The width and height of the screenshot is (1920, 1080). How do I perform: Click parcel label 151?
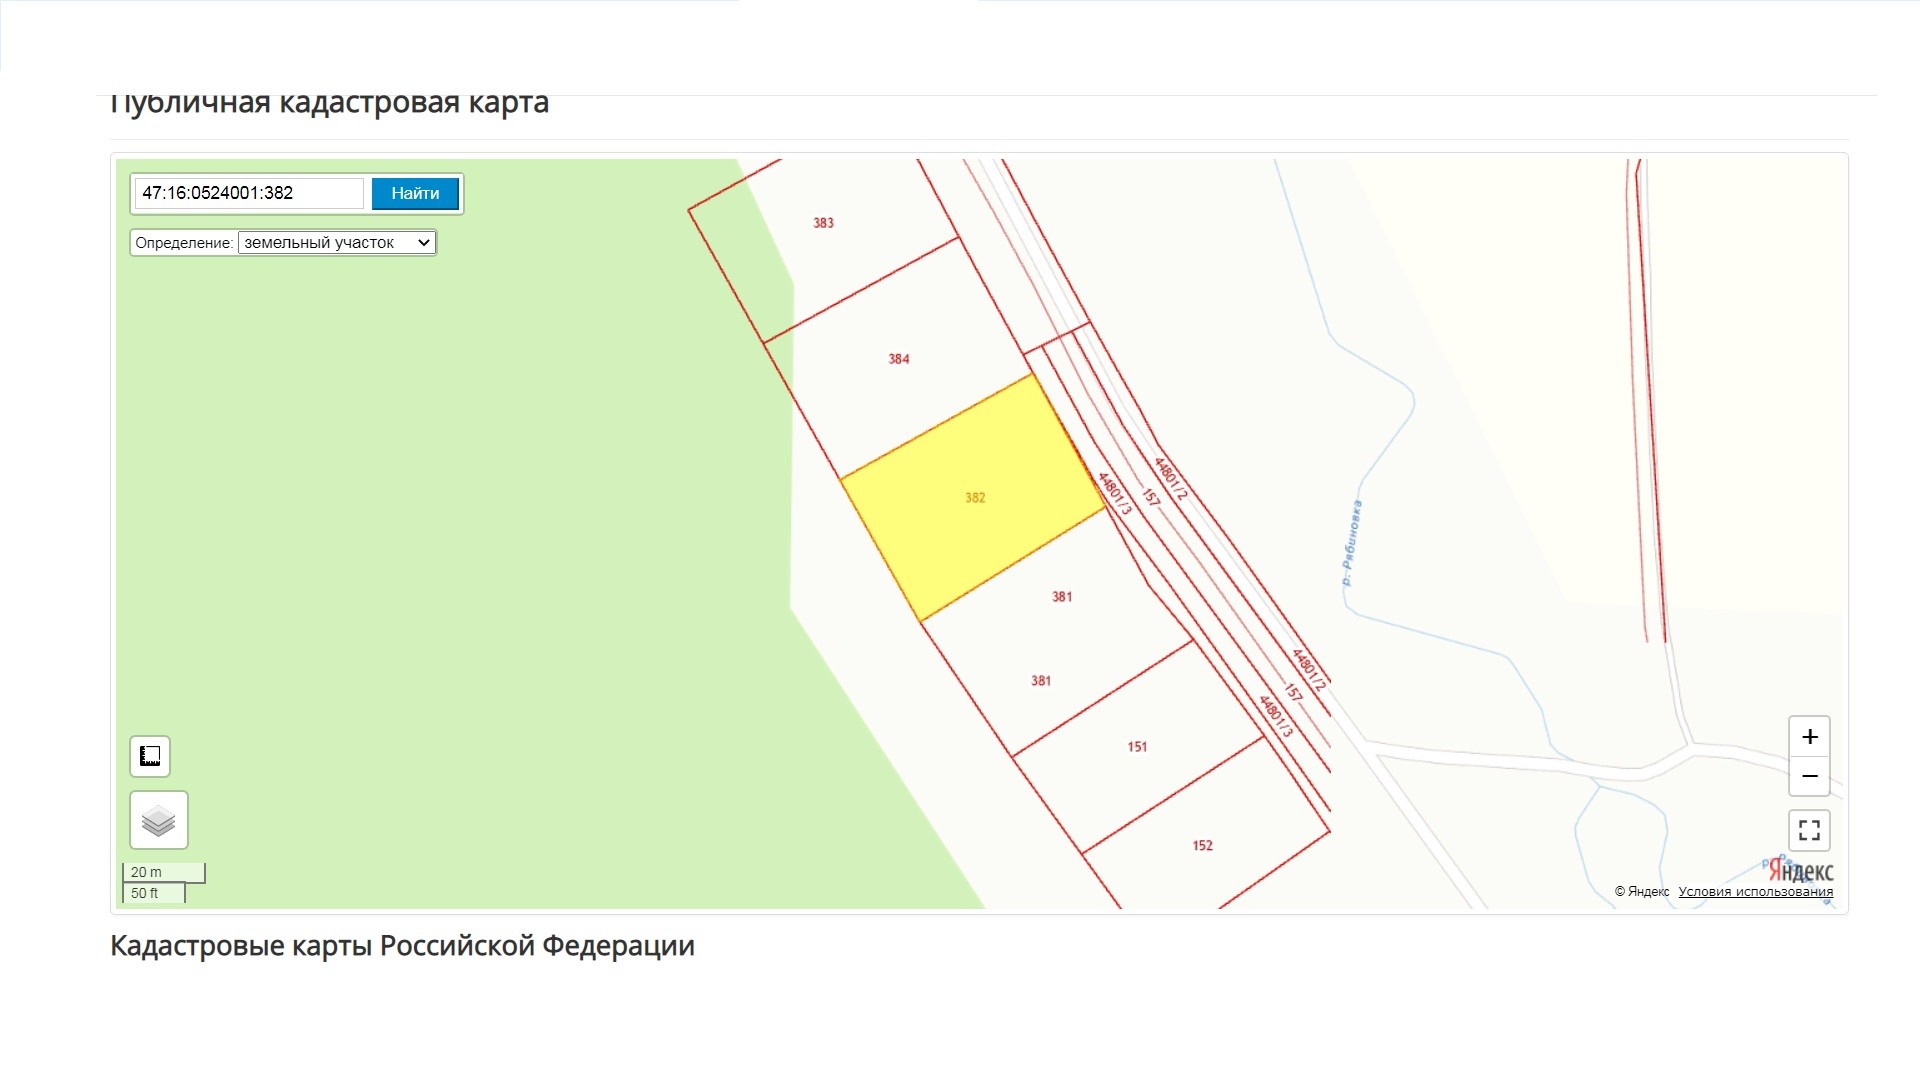coord(1137,747)
